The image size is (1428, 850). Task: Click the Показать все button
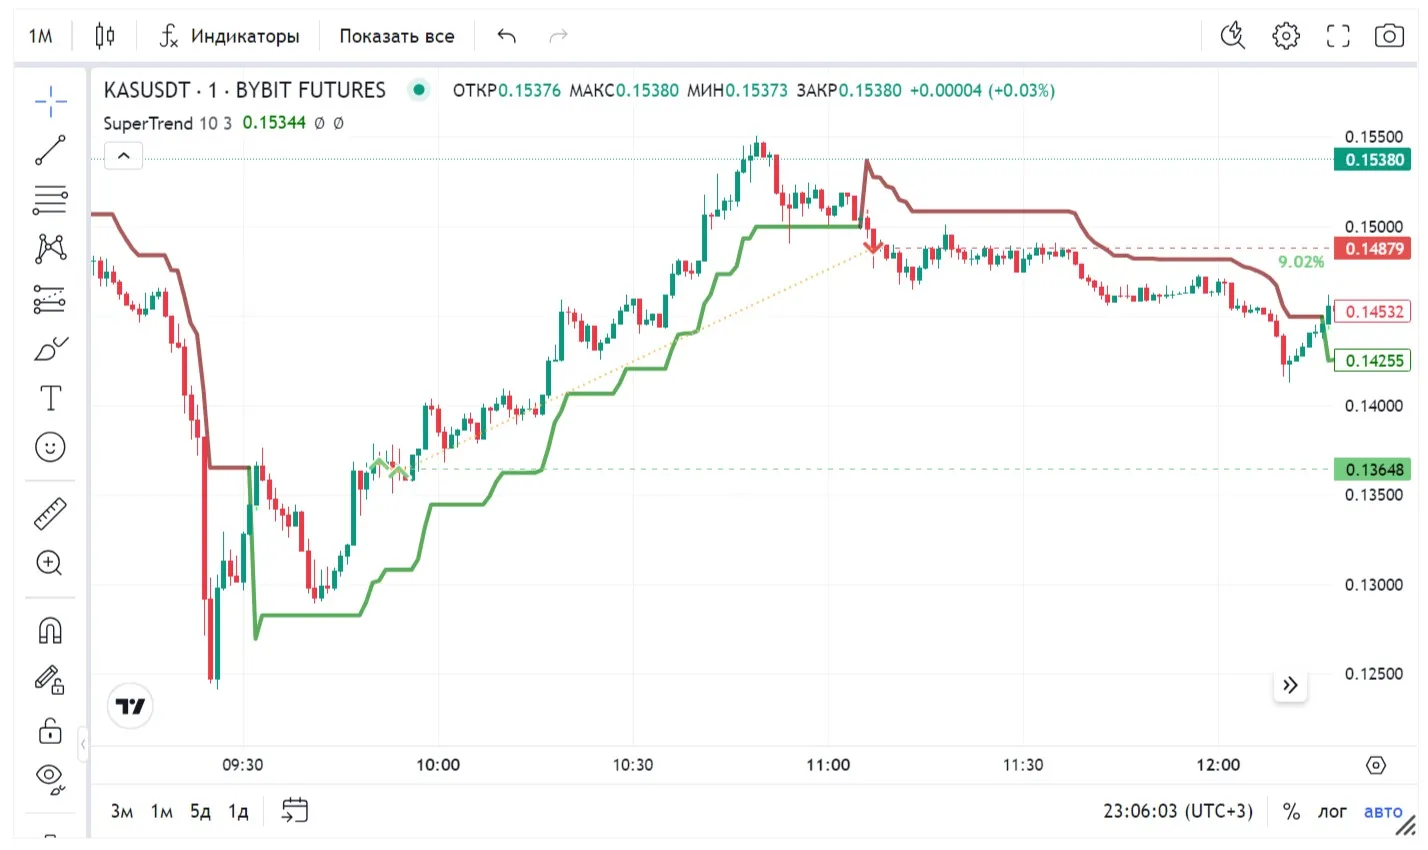coord(396,36)
